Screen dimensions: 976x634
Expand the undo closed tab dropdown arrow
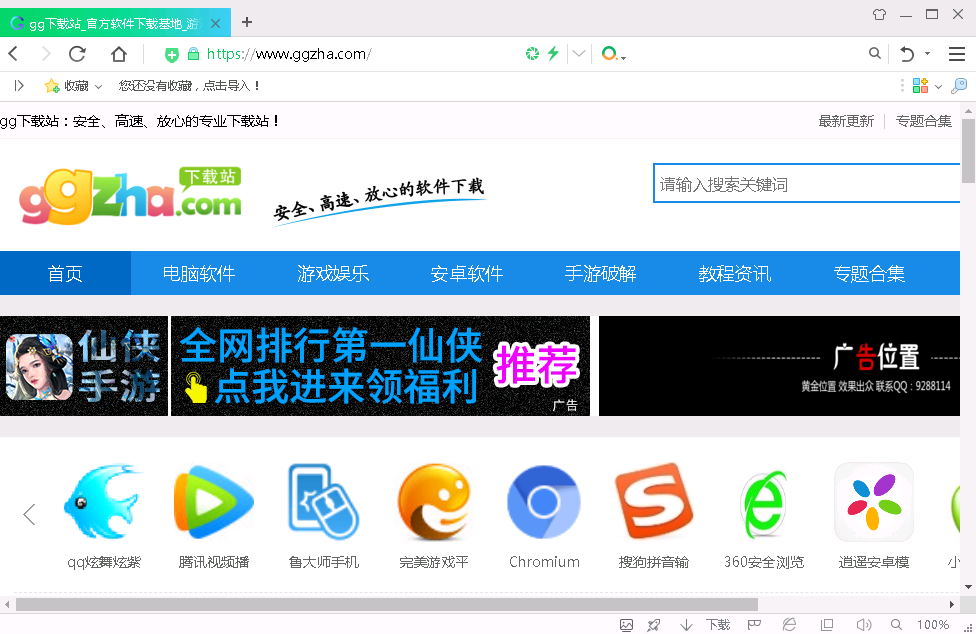[x=927, y=54]
